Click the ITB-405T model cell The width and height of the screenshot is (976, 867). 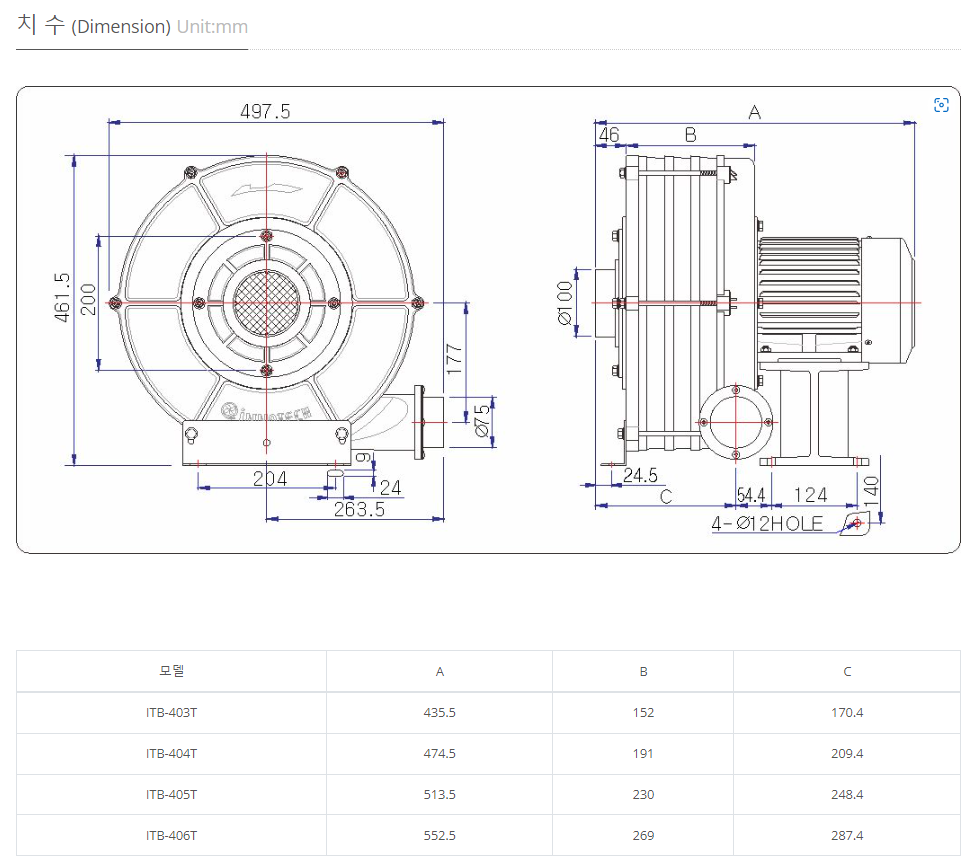coord(171,795)
